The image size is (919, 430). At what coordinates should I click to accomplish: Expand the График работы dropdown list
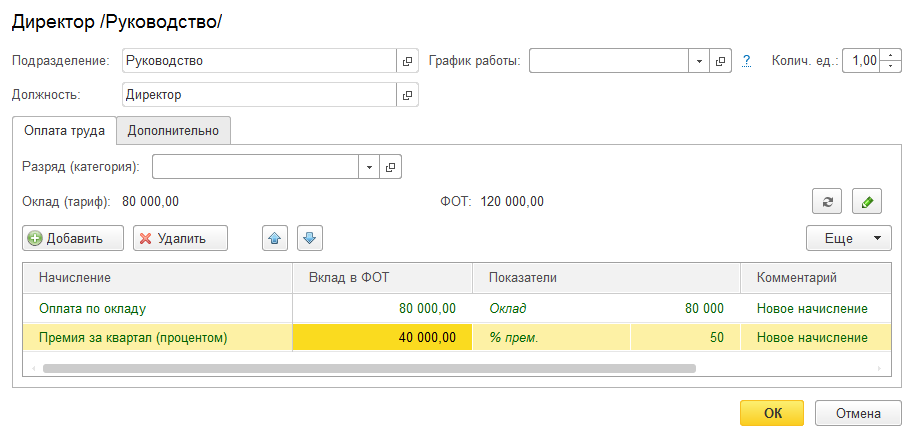(699, 61)
